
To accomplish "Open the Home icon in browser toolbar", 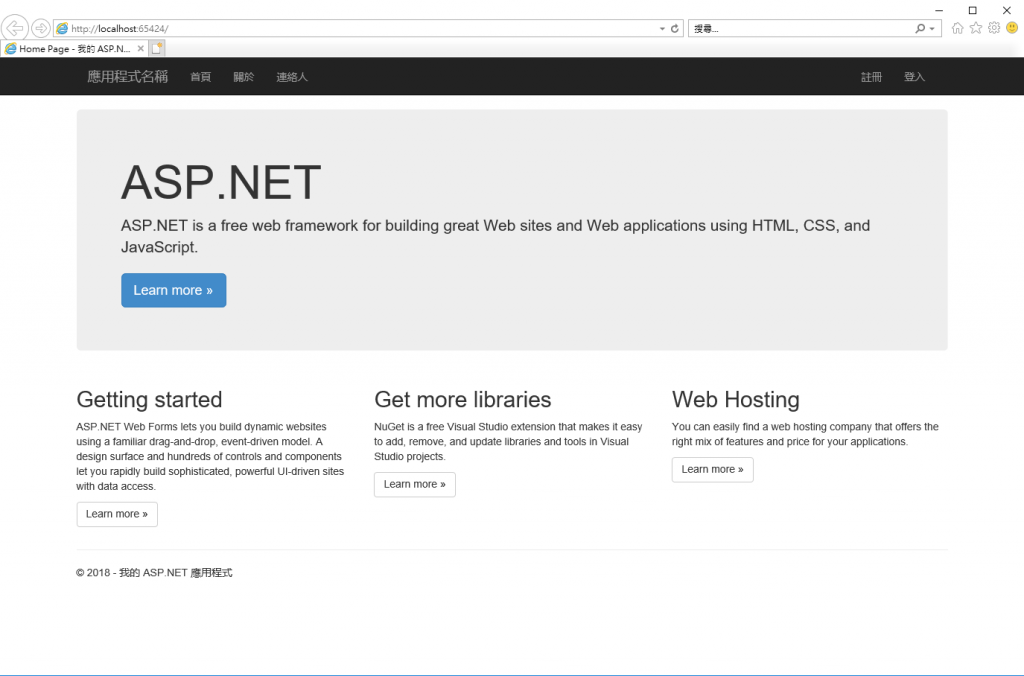I will [x=957, y=28].
